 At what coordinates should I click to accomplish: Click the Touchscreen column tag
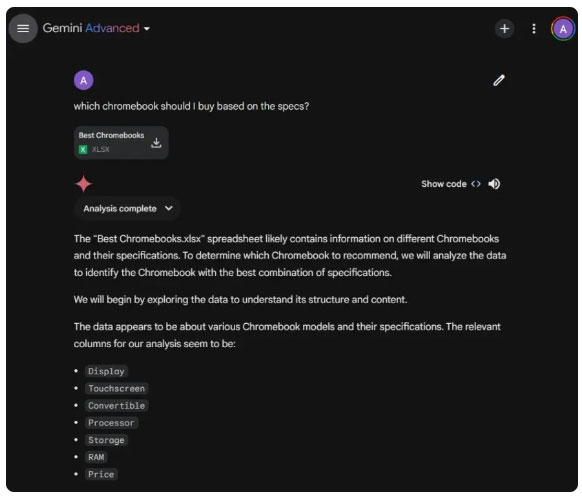point(117,389)
